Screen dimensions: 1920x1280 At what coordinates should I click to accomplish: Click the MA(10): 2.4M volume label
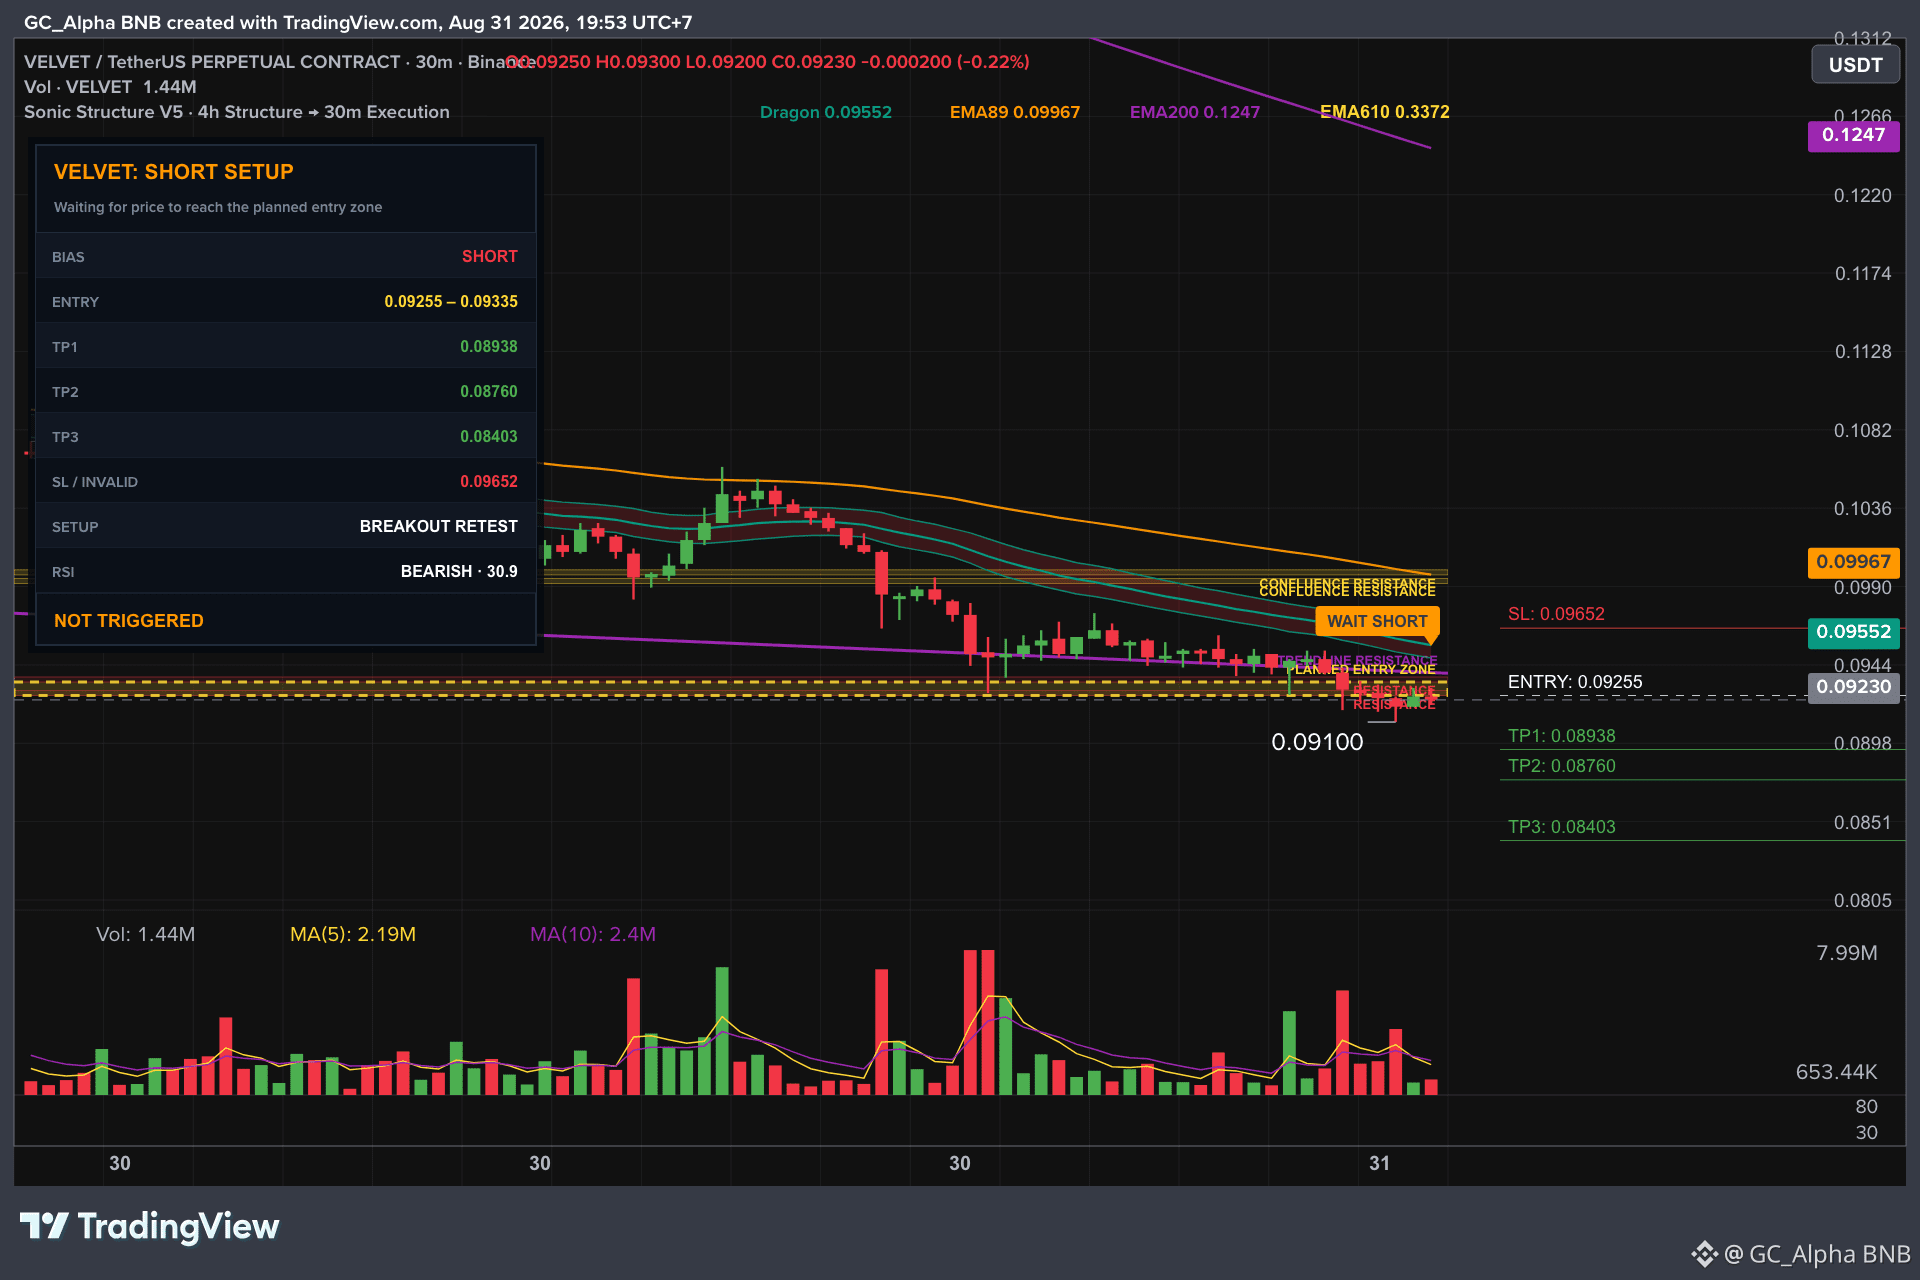tap(593, 934)
